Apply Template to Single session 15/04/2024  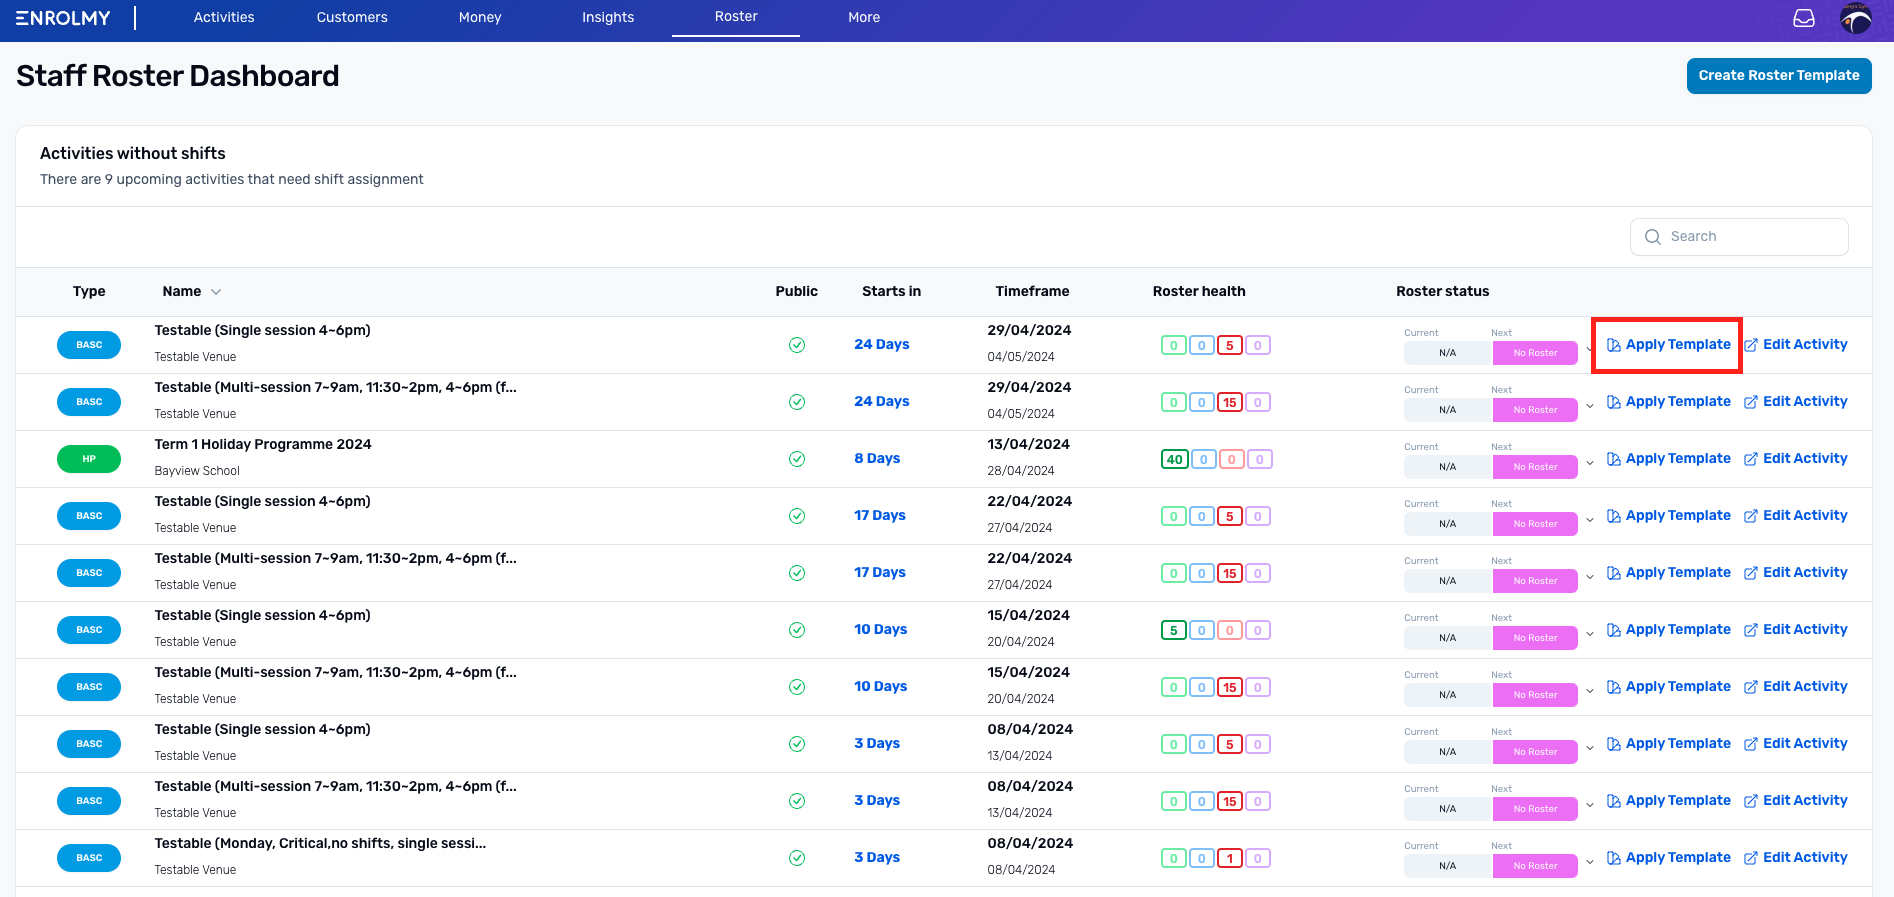(1669, 630)
